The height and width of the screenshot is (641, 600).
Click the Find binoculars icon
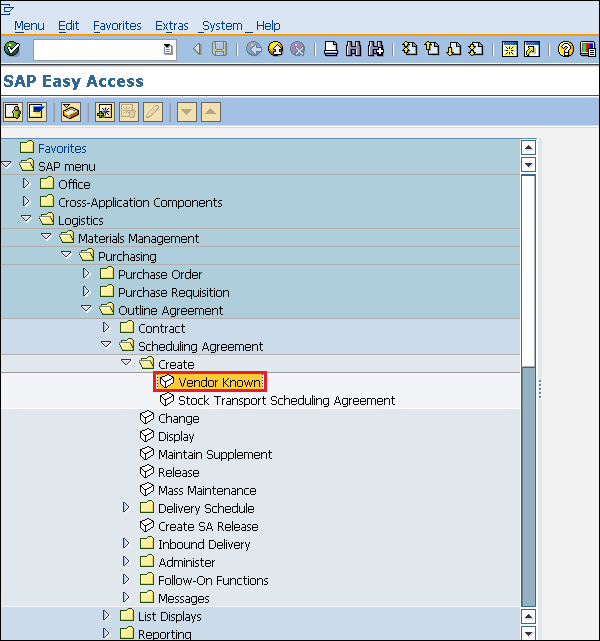point(353,49)
